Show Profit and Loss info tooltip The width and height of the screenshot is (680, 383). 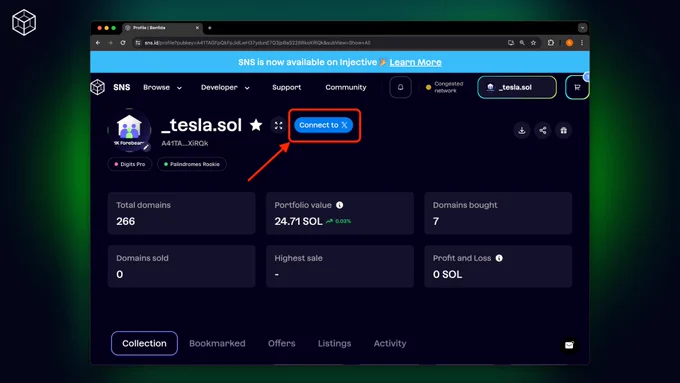[x=499, y=258]
